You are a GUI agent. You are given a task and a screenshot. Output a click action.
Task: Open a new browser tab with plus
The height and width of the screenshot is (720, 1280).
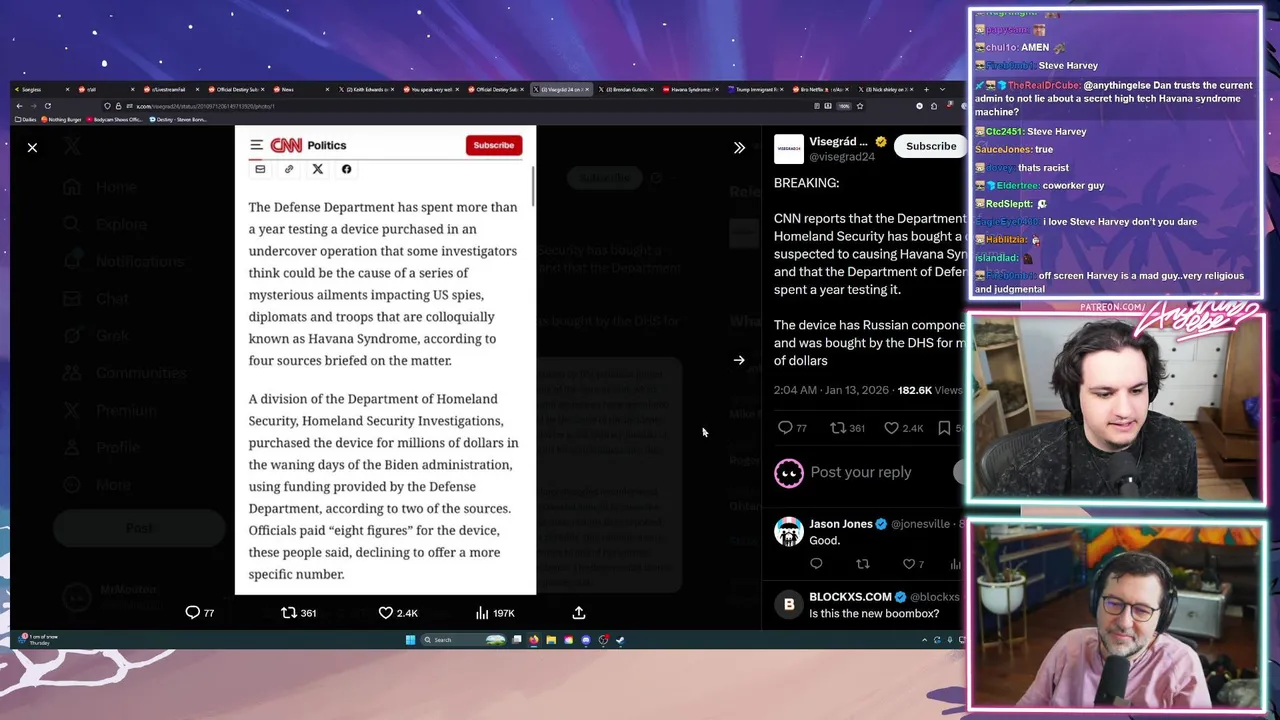926,89
